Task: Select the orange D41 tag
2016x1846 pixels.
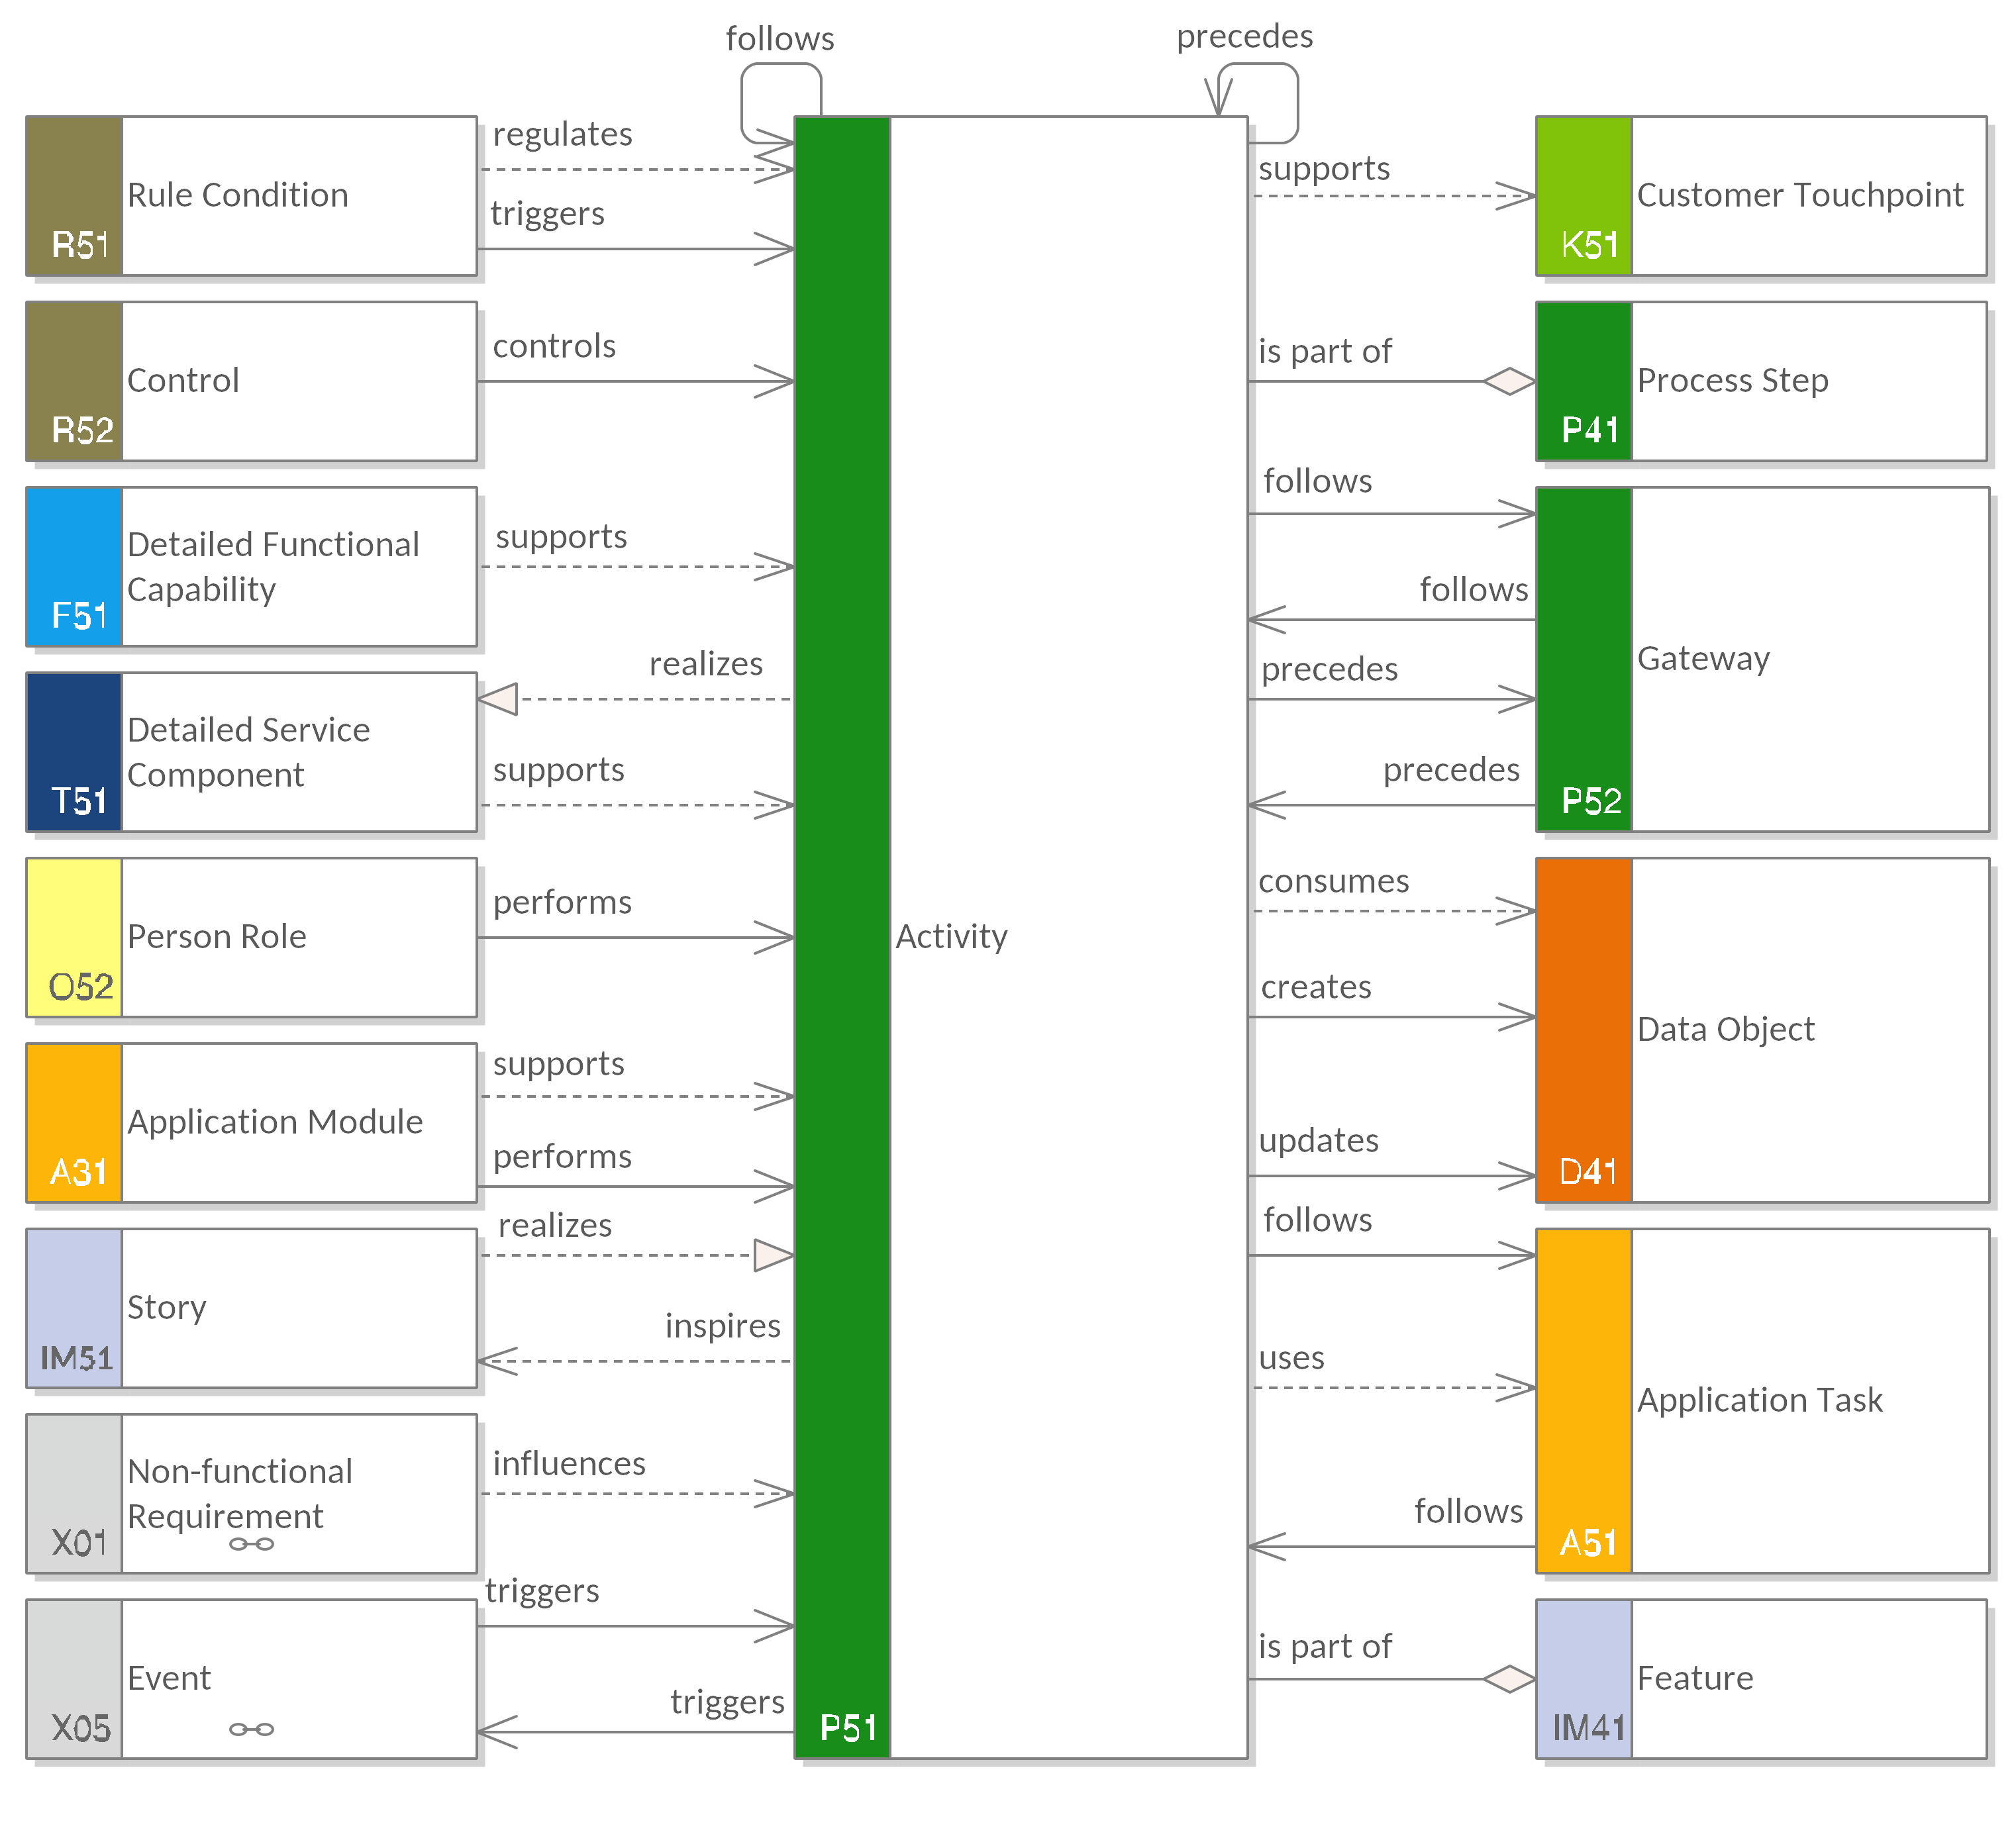Action: click(x=1584, y=1030)
